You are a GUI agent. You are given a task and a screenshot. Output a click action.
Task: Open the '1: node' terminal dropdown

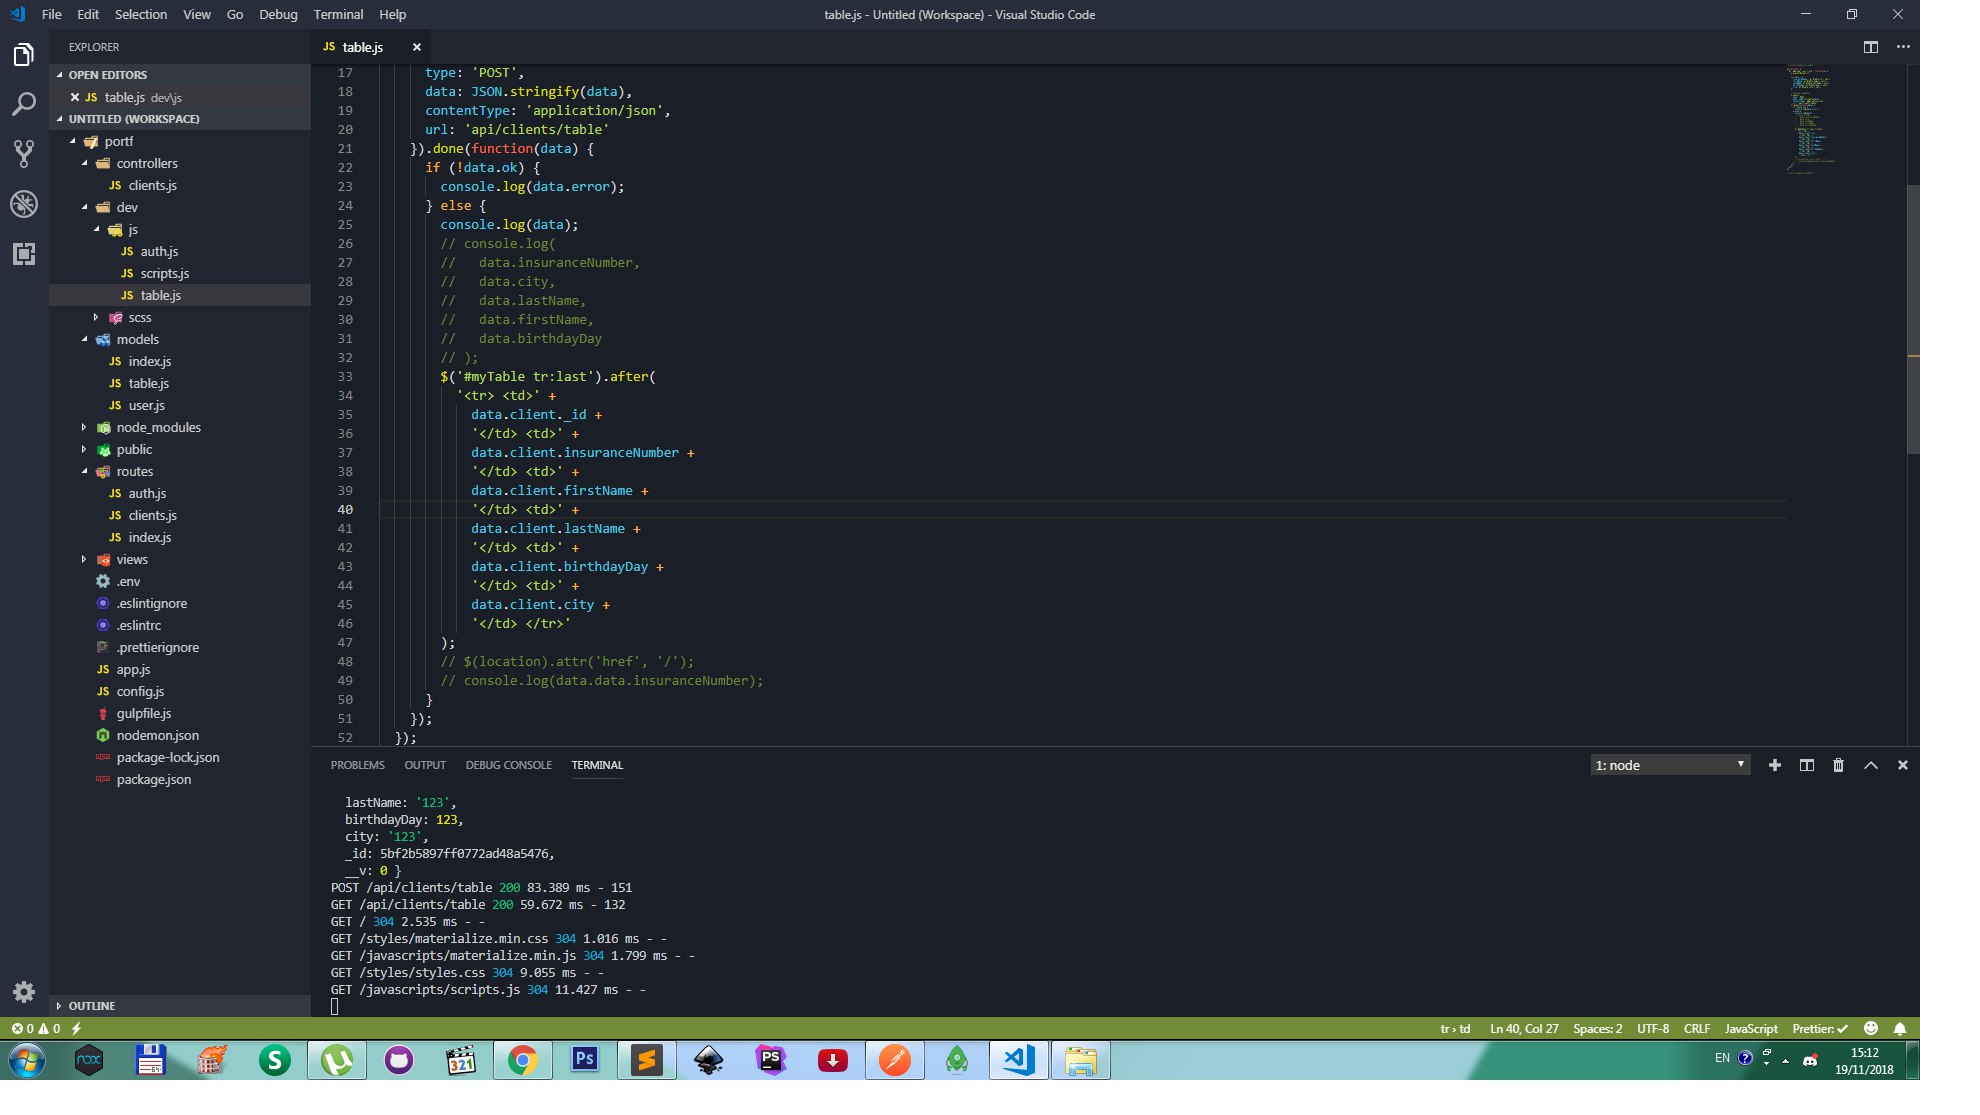coord(1669,765)
